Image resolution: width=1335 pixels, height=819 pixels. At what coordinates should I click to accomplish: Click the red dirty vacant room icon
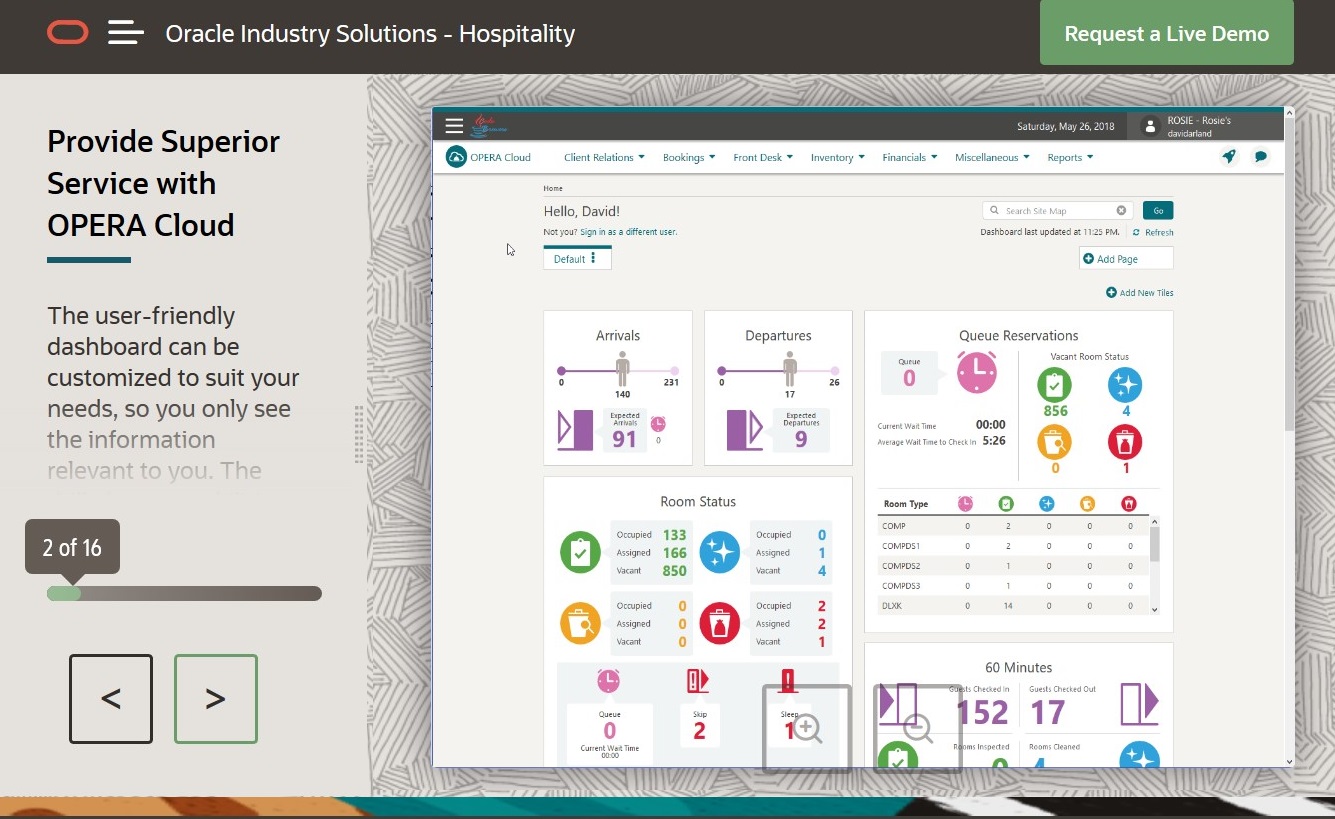pos(1125,442)
